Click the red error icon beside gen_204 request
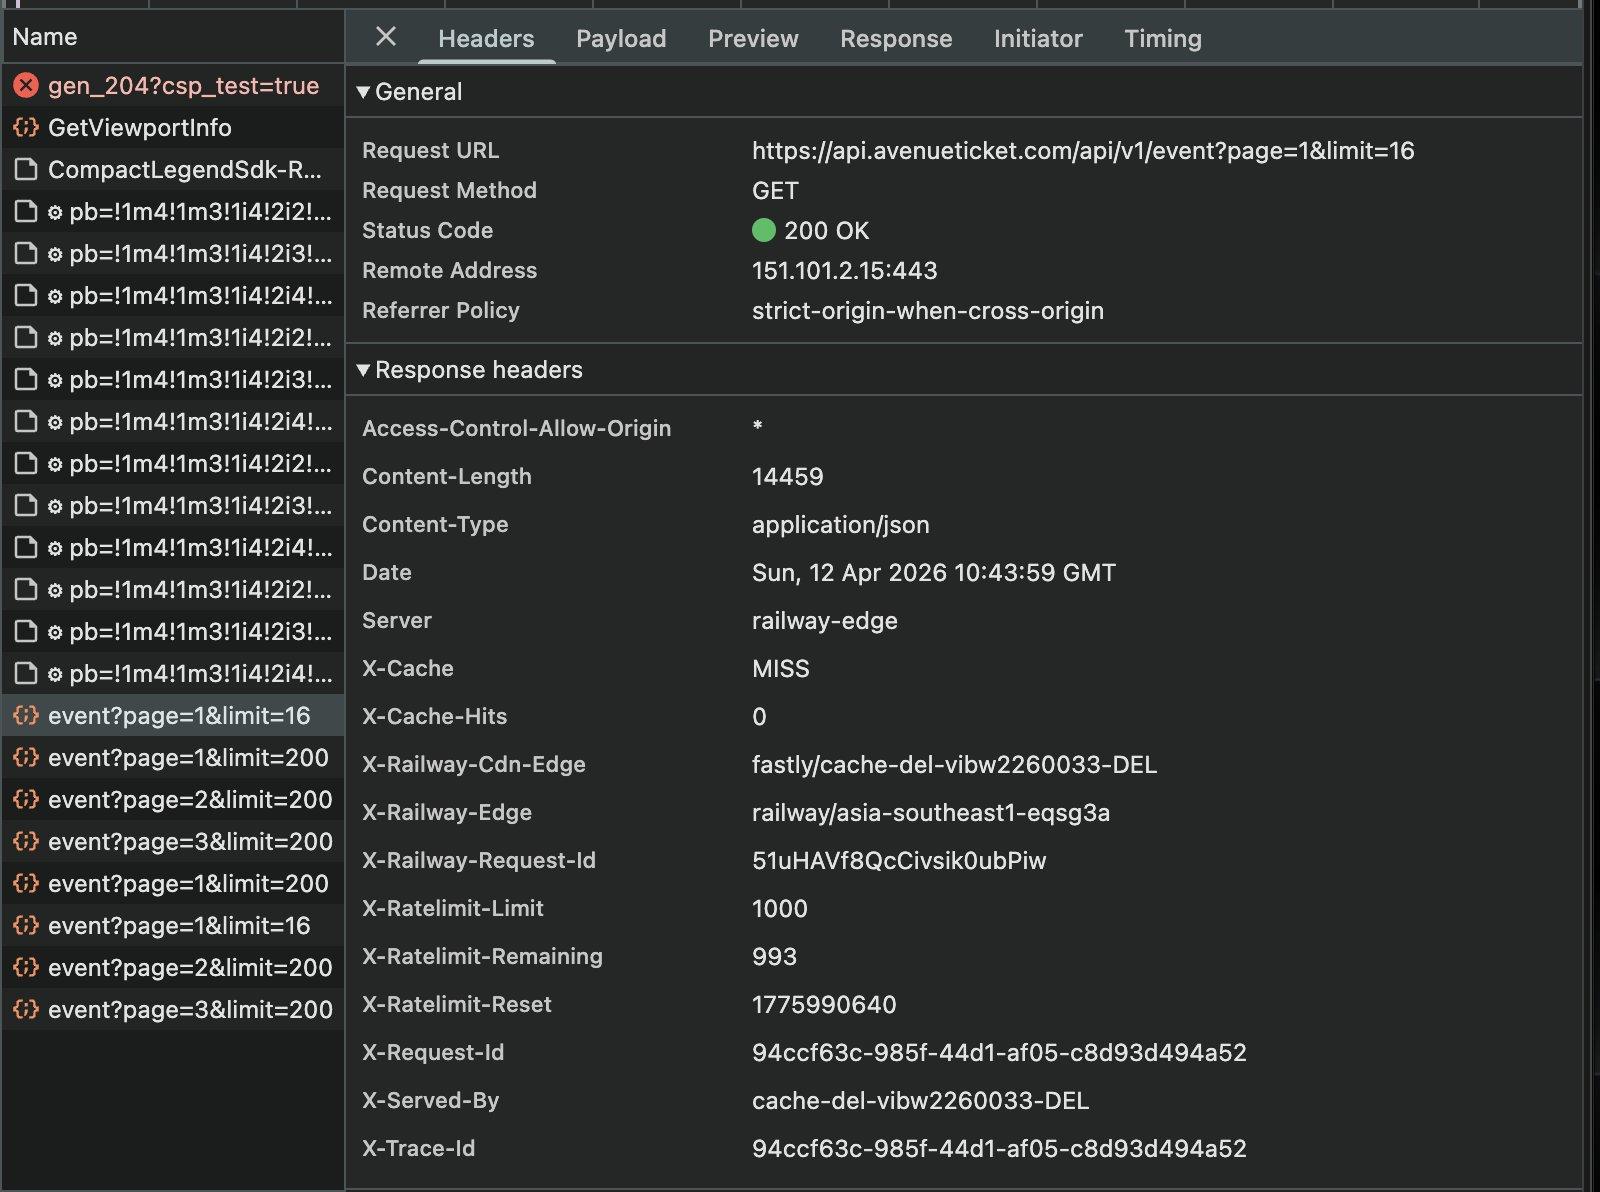This screenshot has width=1600, height=1192. pos(26,86)
